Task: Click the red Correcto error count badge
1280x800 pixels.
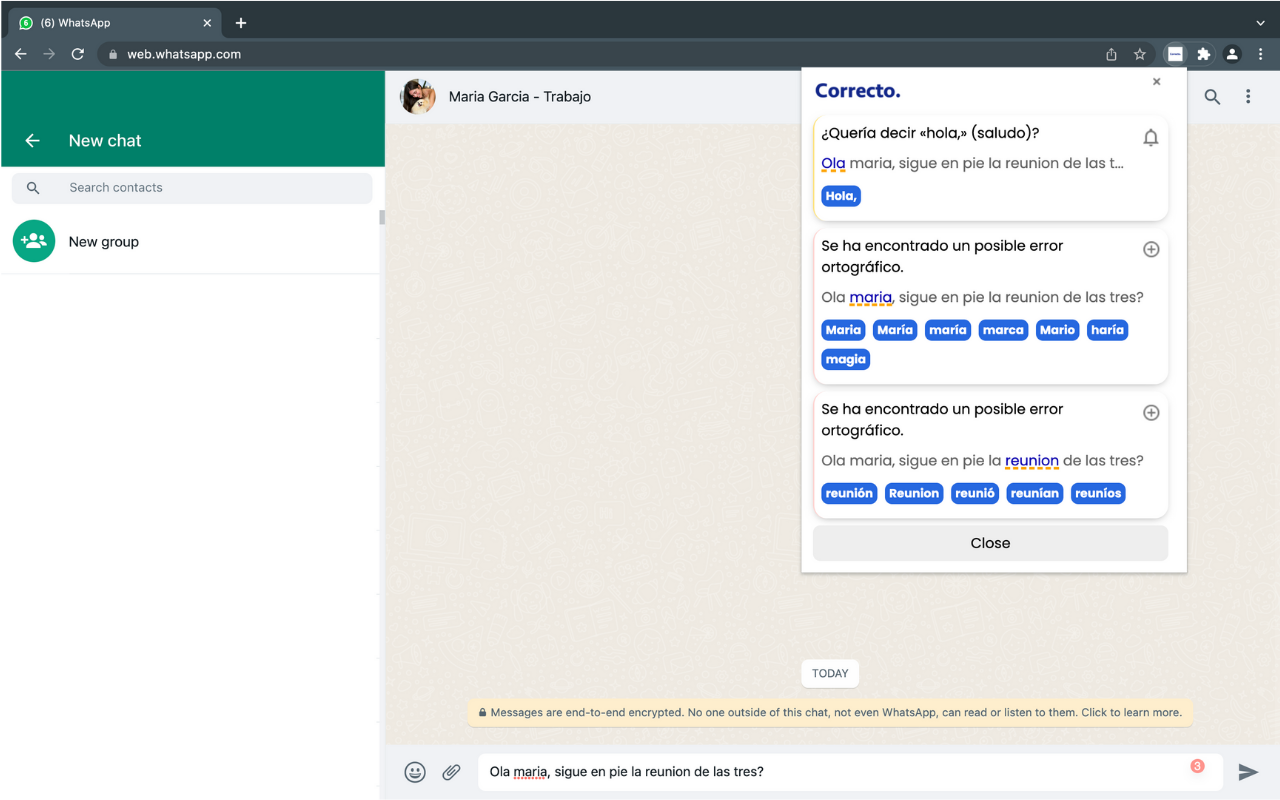Action: (x=1197, y=766)
